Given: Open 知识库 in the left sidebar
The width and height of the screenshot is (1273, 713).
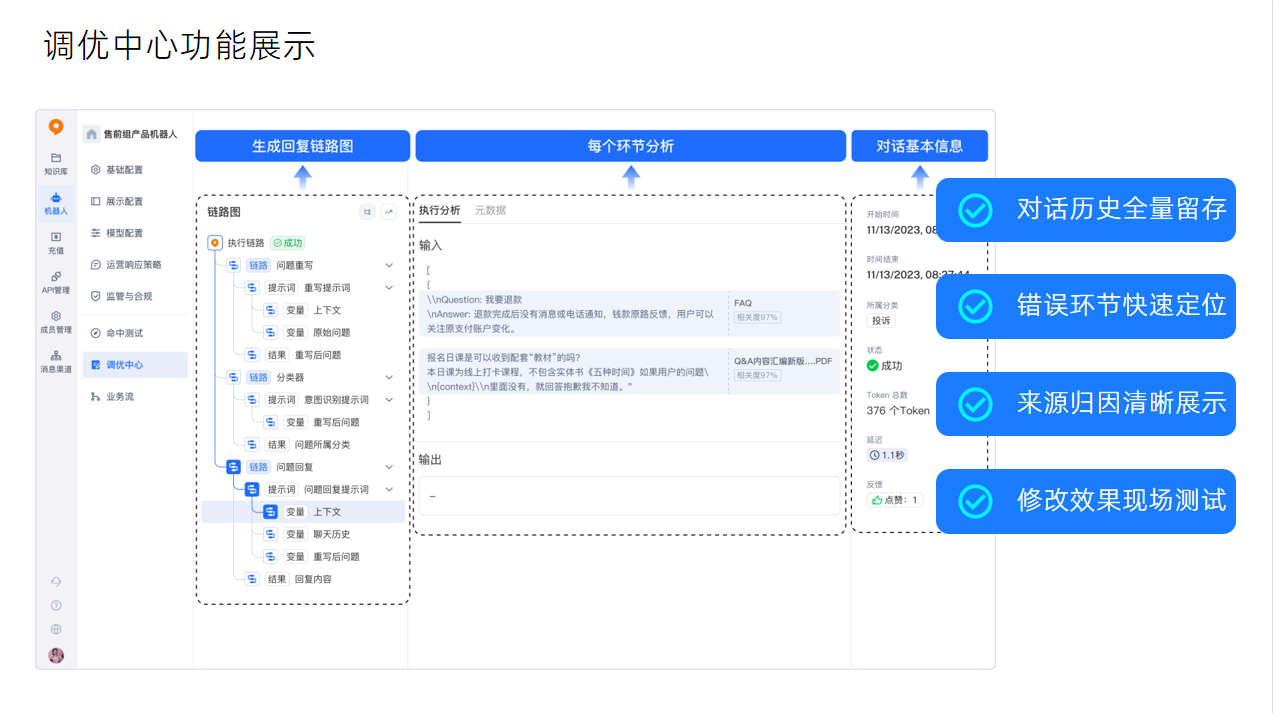Looking at the screenshot, I should pos(56,163).
